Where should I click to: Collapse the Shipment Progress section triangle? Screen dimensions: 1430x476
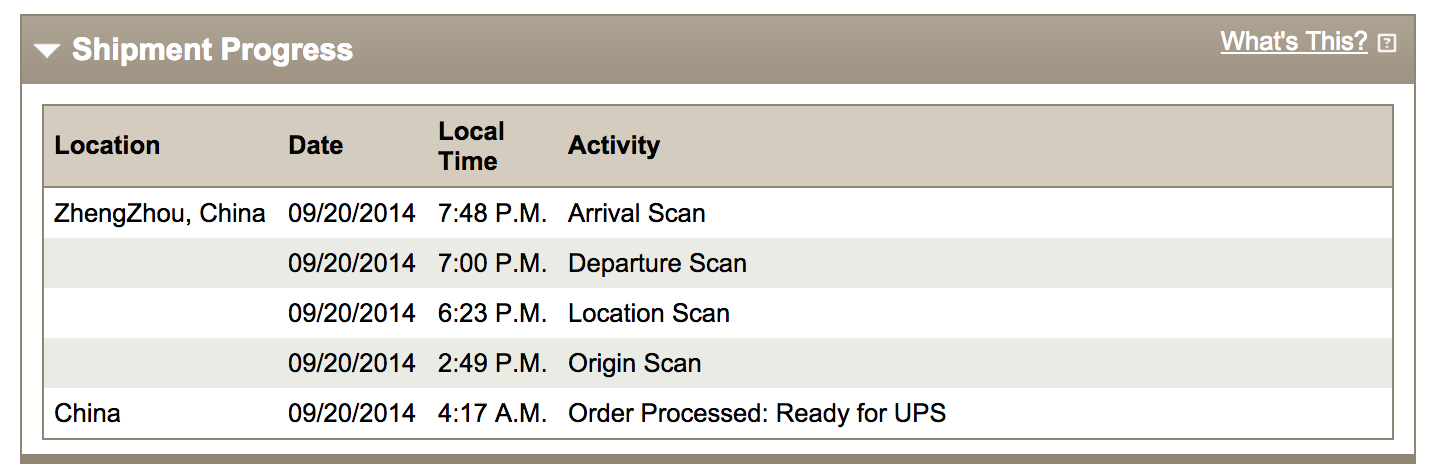coord(47,51)
